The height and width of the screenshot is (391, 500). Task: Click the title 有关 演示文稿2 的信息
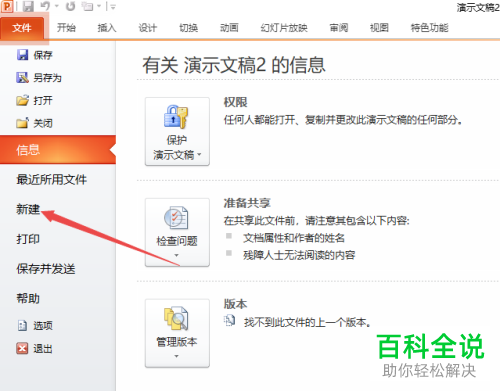click(234, 65)
